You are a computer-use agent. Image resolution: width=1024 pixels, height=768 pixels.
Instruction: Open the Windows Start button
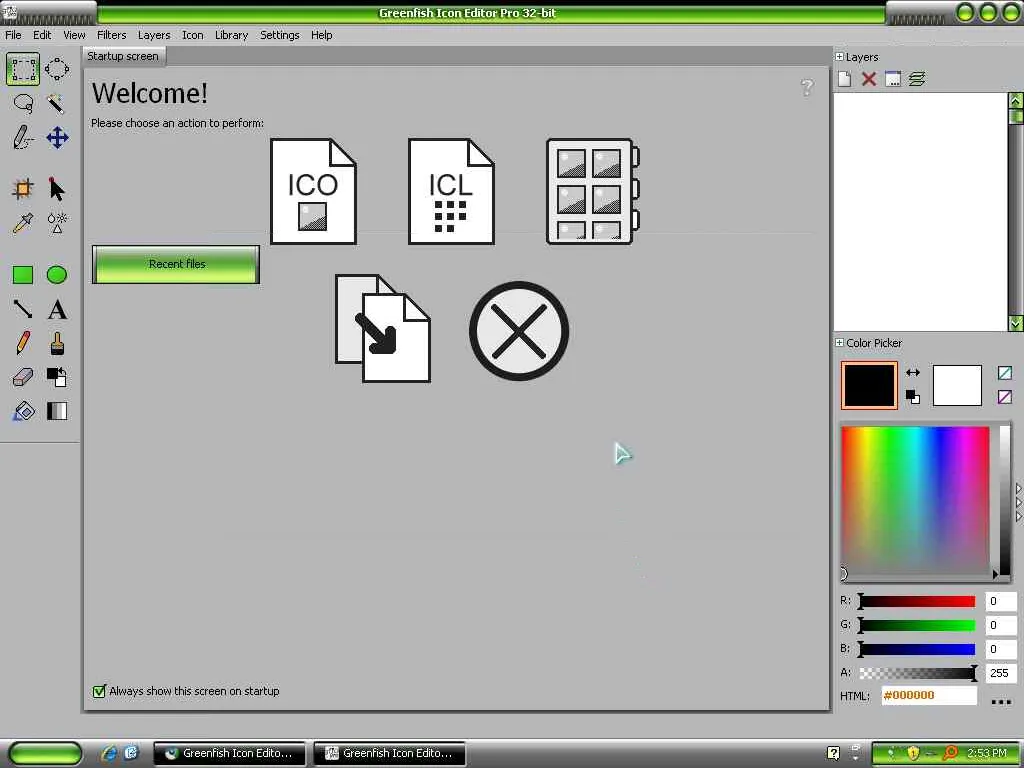point(45,754)
